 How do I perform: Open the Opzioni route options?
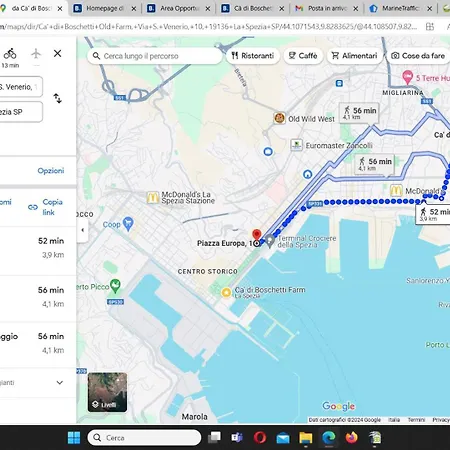click(51, 171)
